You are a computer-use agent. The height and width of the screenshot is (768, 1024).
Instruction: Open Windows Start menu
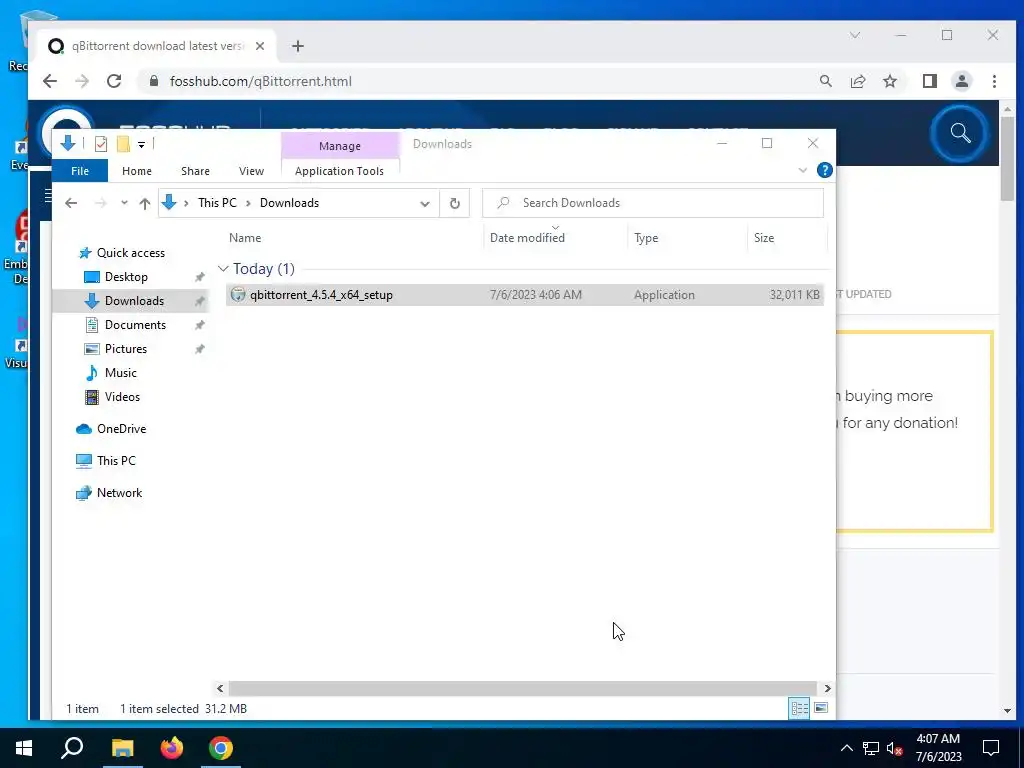[24, 748]
